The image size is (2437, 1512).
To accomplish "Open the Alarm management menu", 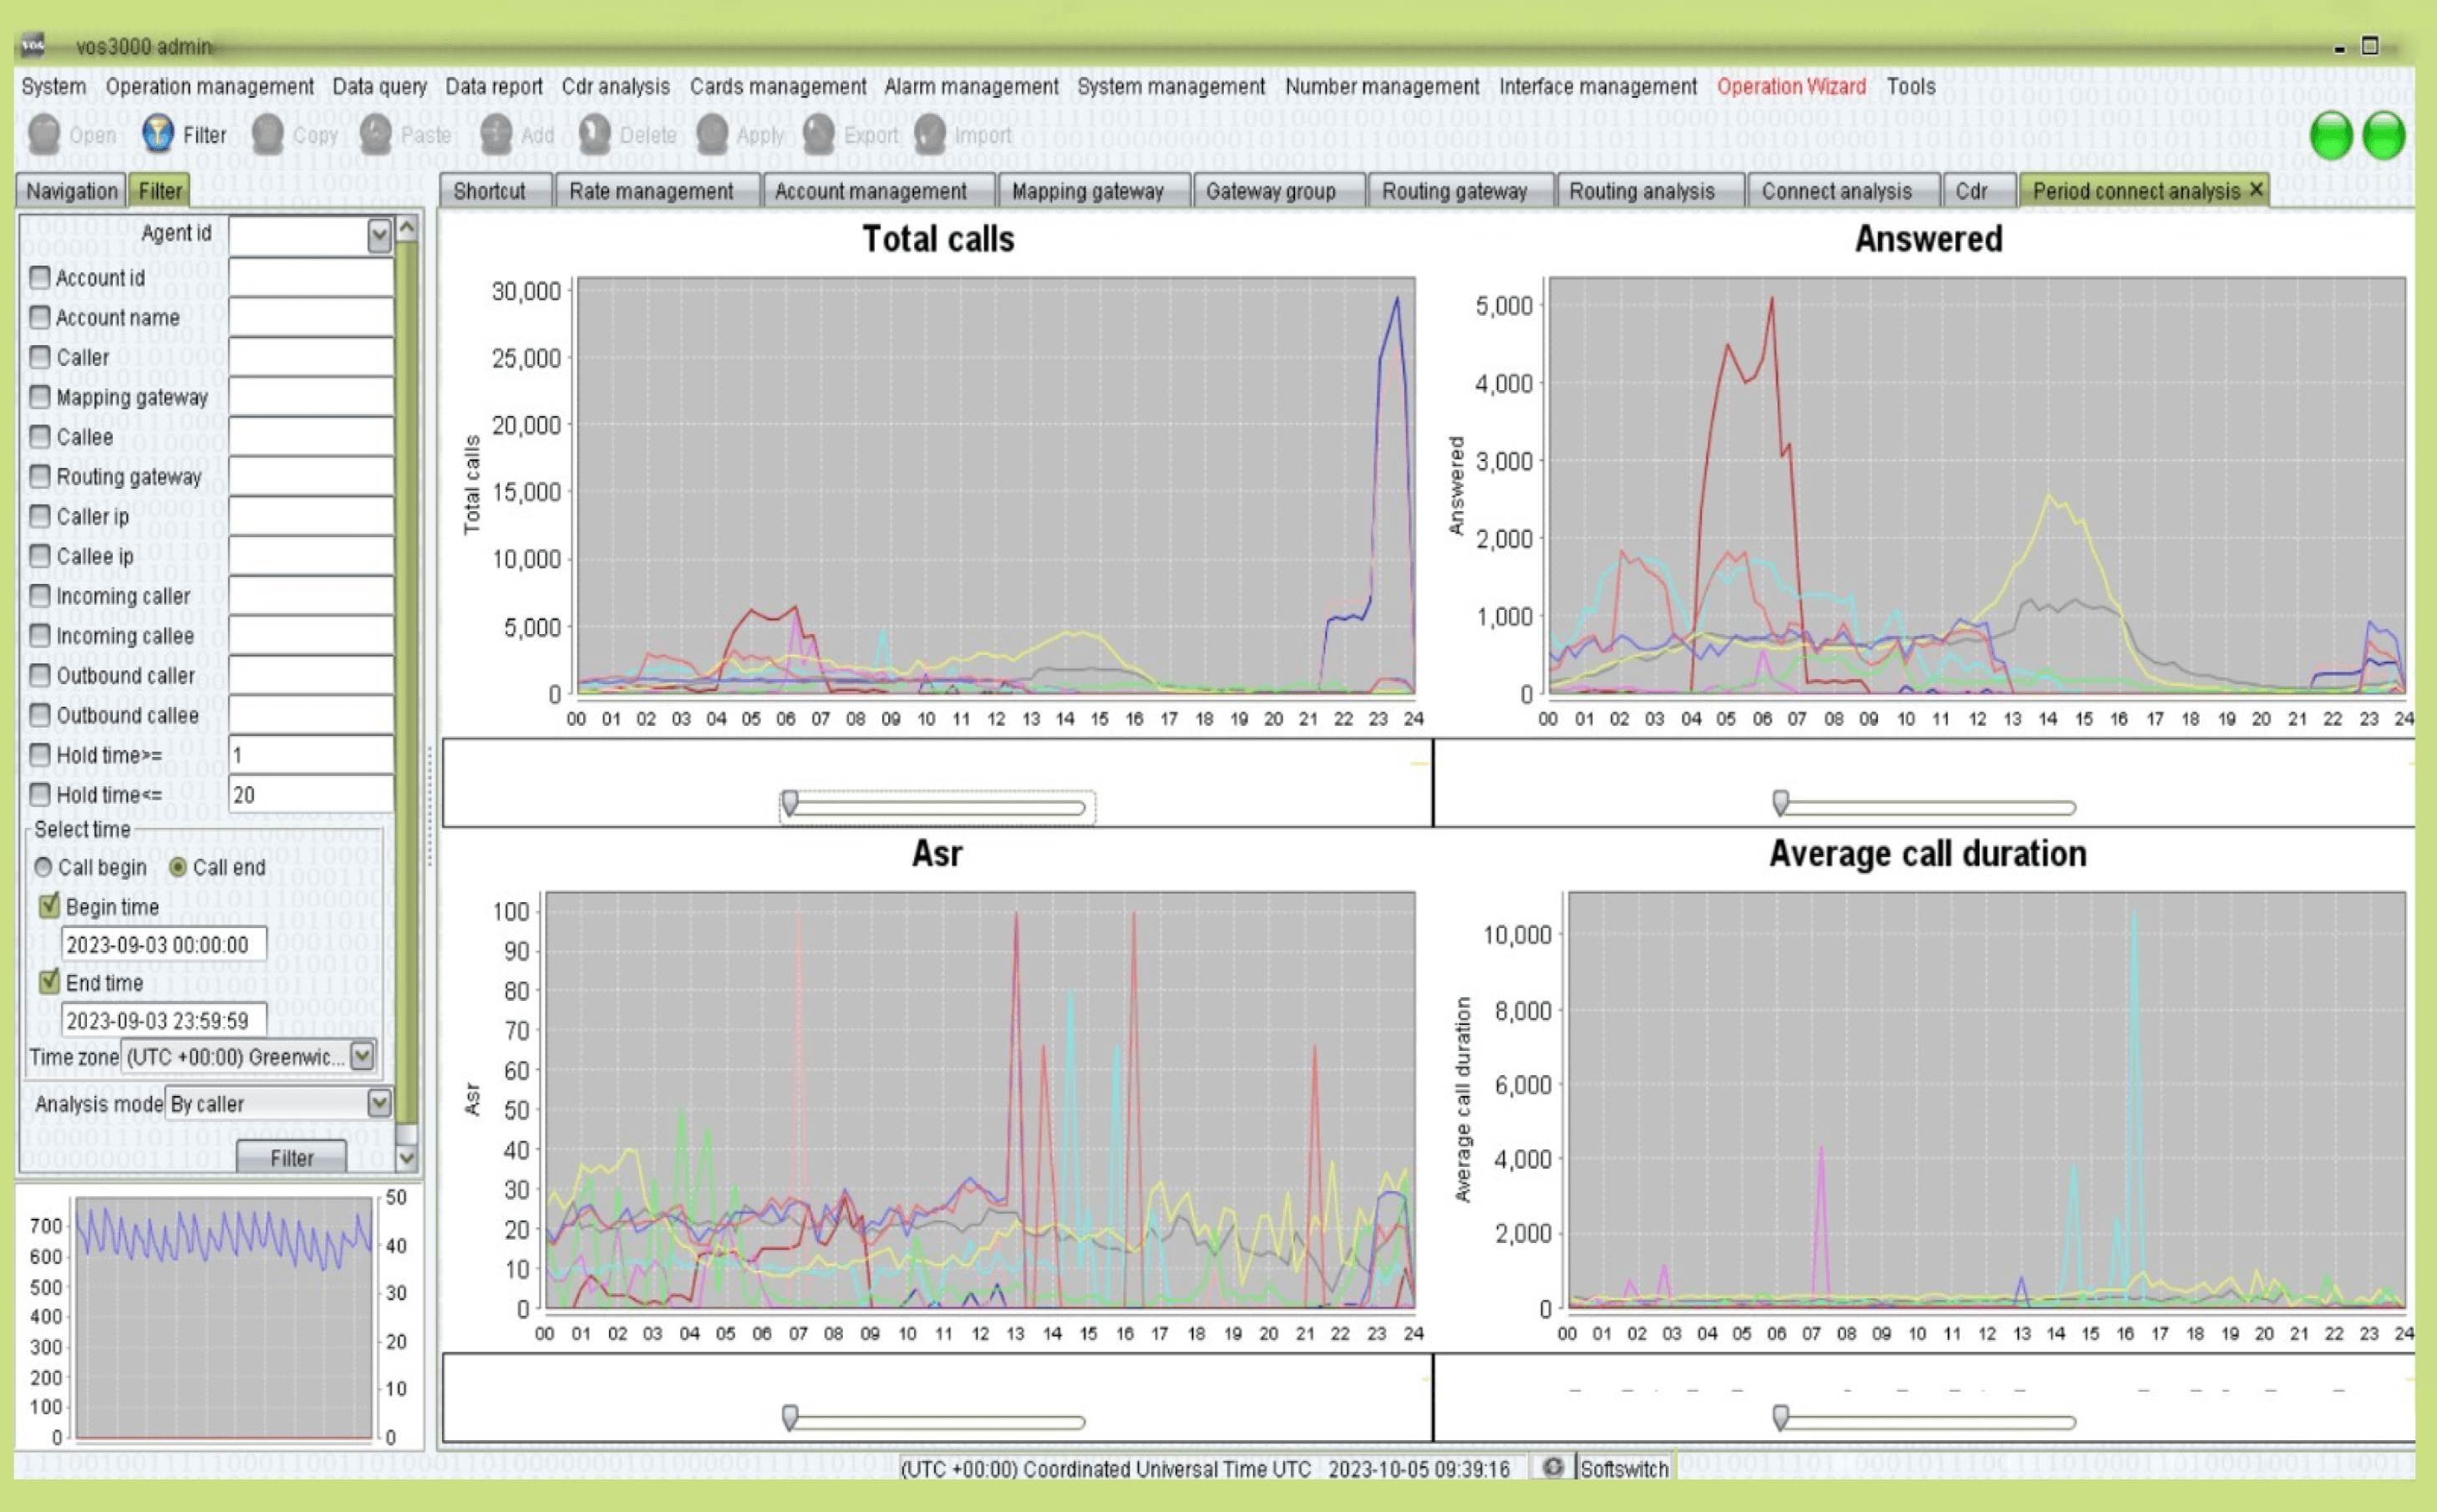I will pyautogui.click(x=971, y=87).
